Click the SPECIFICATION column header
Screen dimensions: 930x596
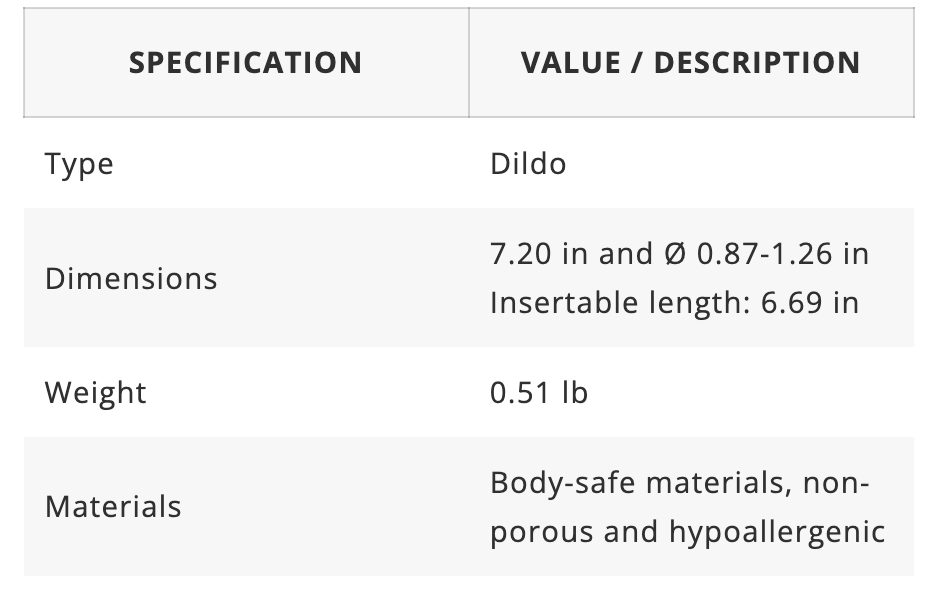[x=245, y=63]
